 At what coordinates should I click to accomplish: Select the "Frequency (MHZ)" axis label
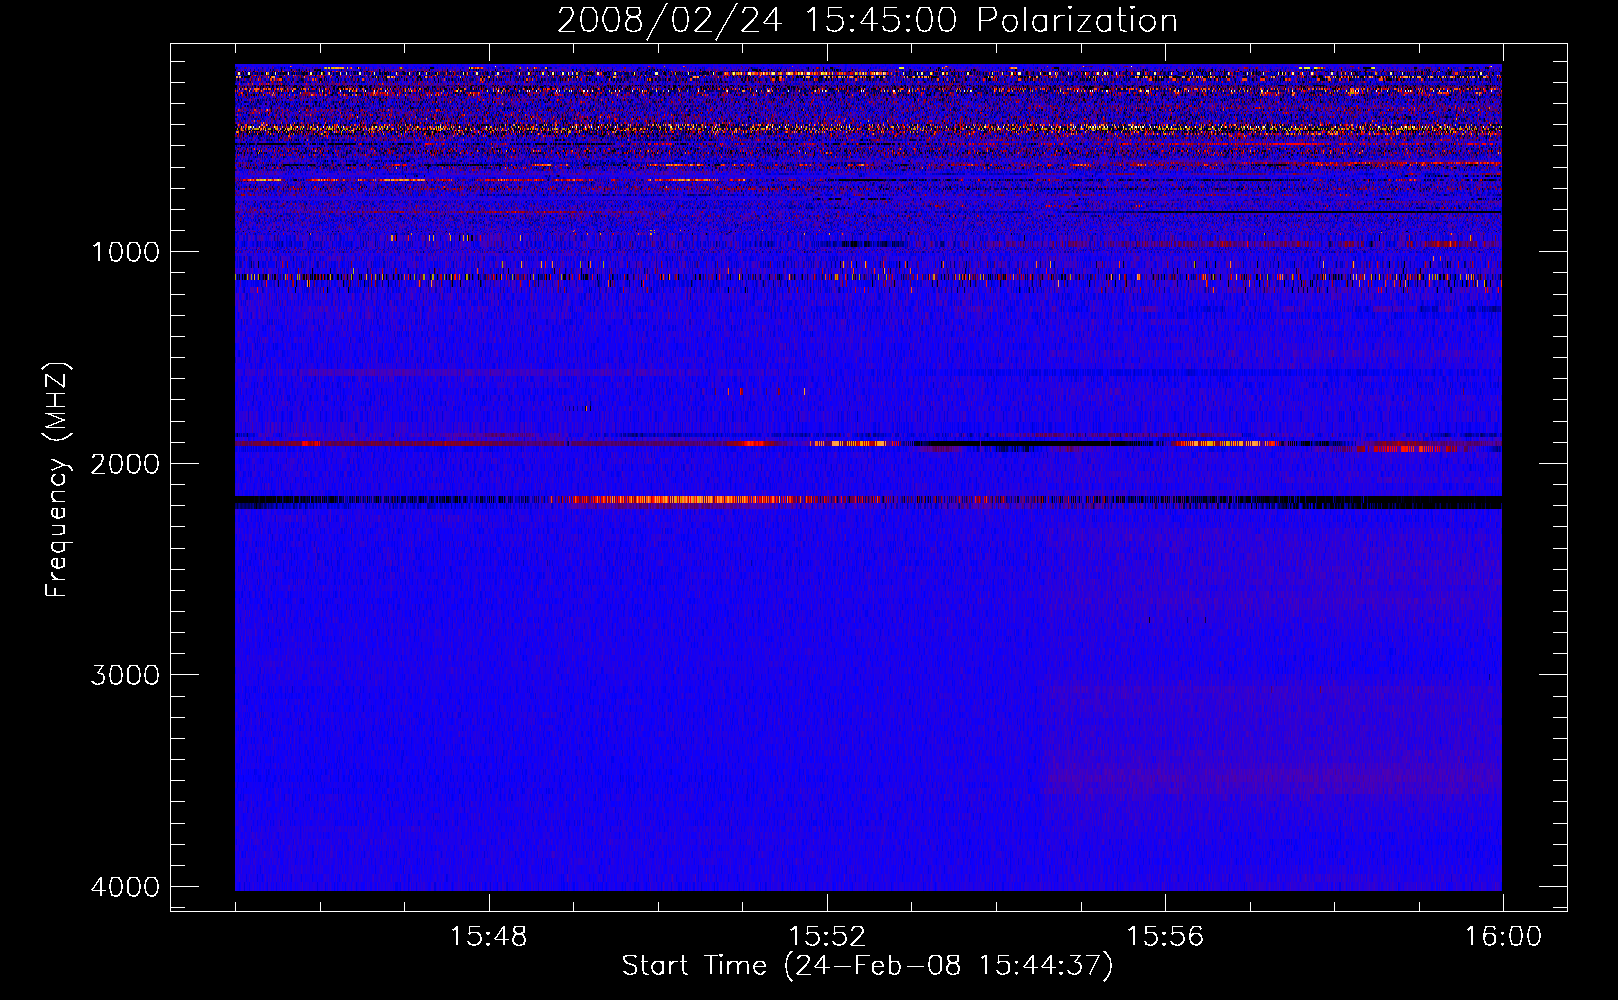pos(57,479)
